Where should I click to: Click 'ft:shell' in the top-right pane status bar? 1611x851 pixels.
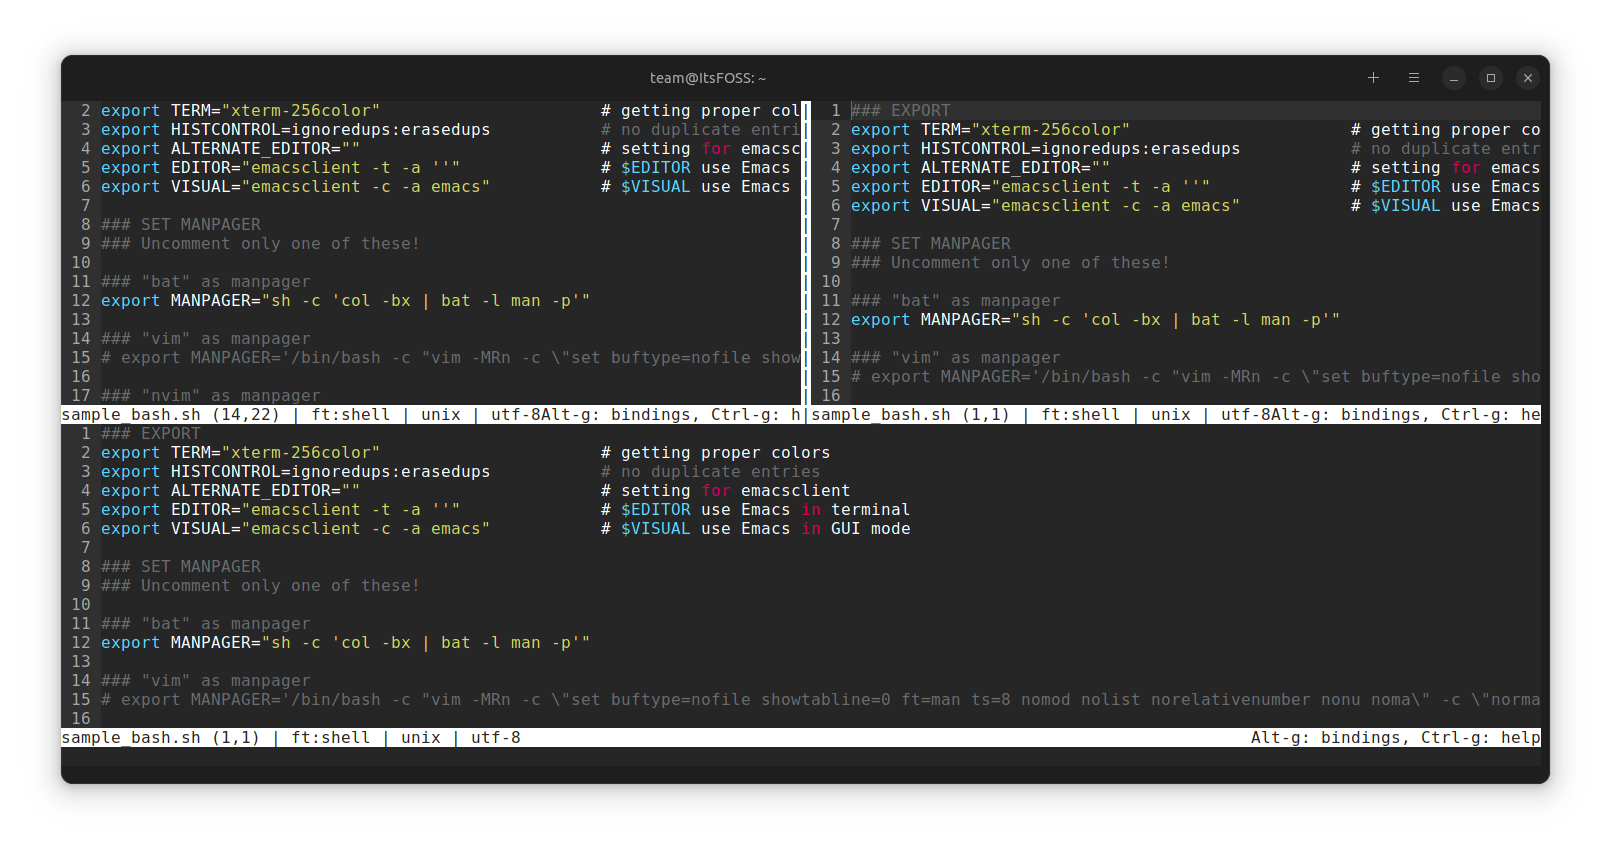click(1081, 415)
